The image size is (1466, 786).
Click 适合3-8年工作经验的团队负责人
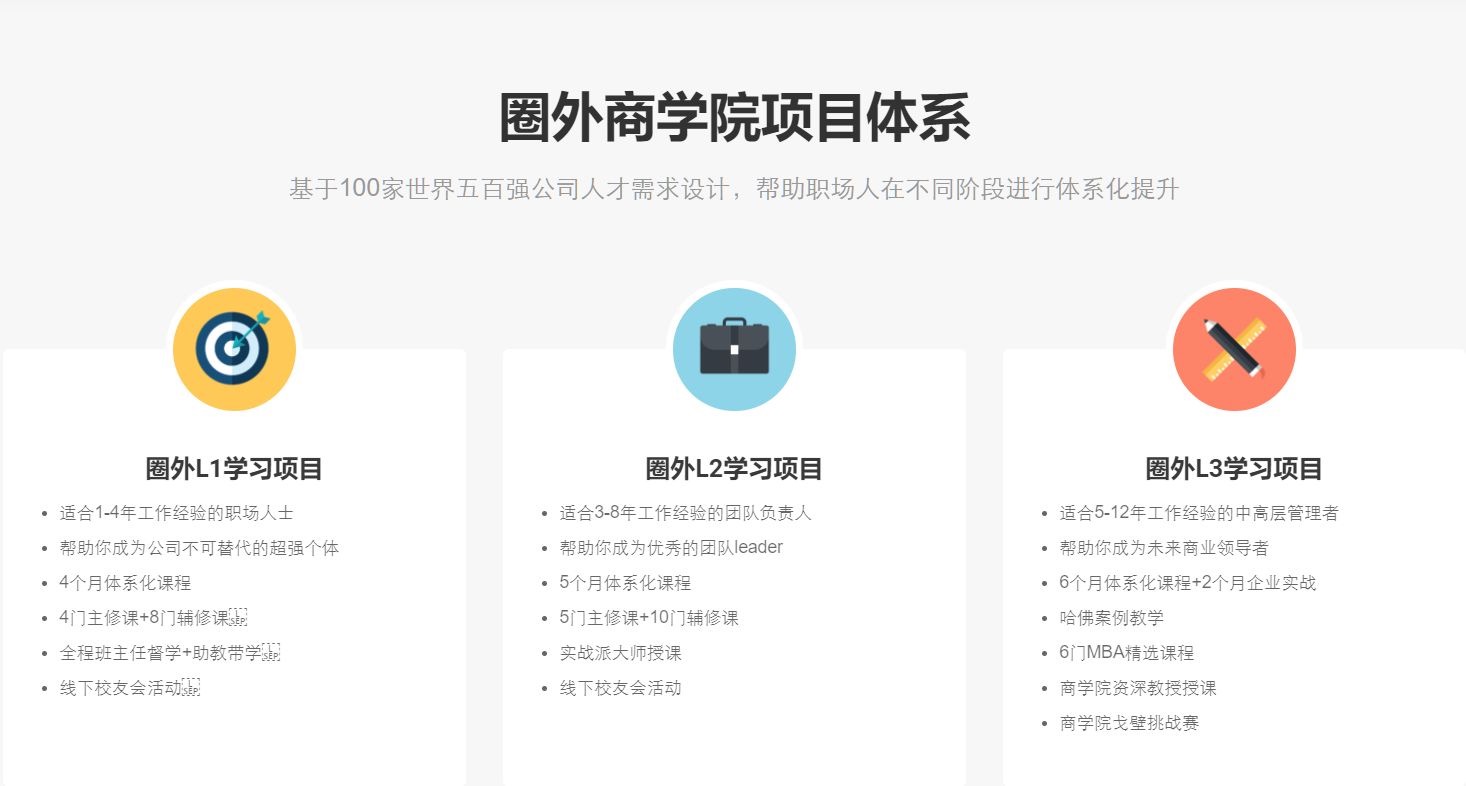[686, 513]
